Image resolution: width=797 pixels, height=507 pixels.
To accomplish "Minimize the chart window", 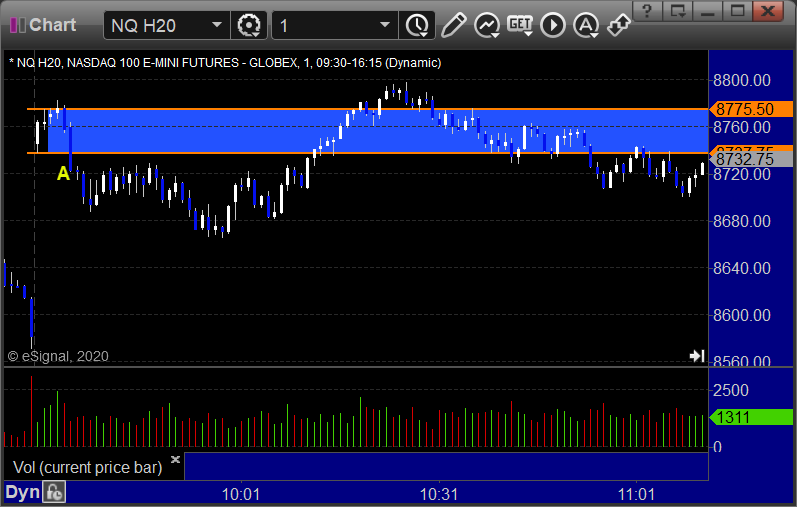I will pos(708,11).
